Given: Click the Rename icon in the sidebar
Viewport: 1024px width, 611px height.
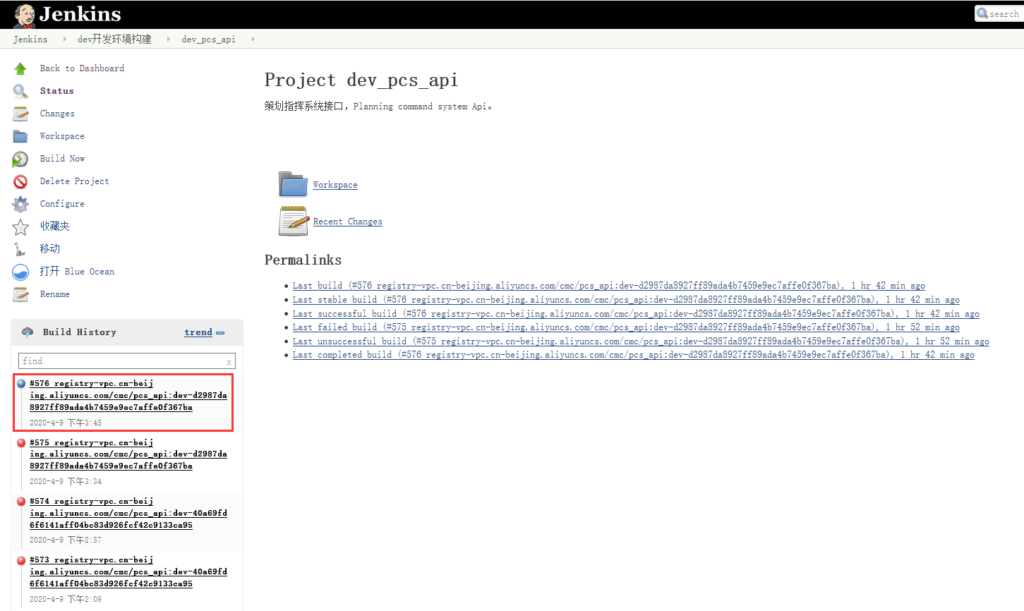Looking at the screenshot, I should (x=20, y=293).
